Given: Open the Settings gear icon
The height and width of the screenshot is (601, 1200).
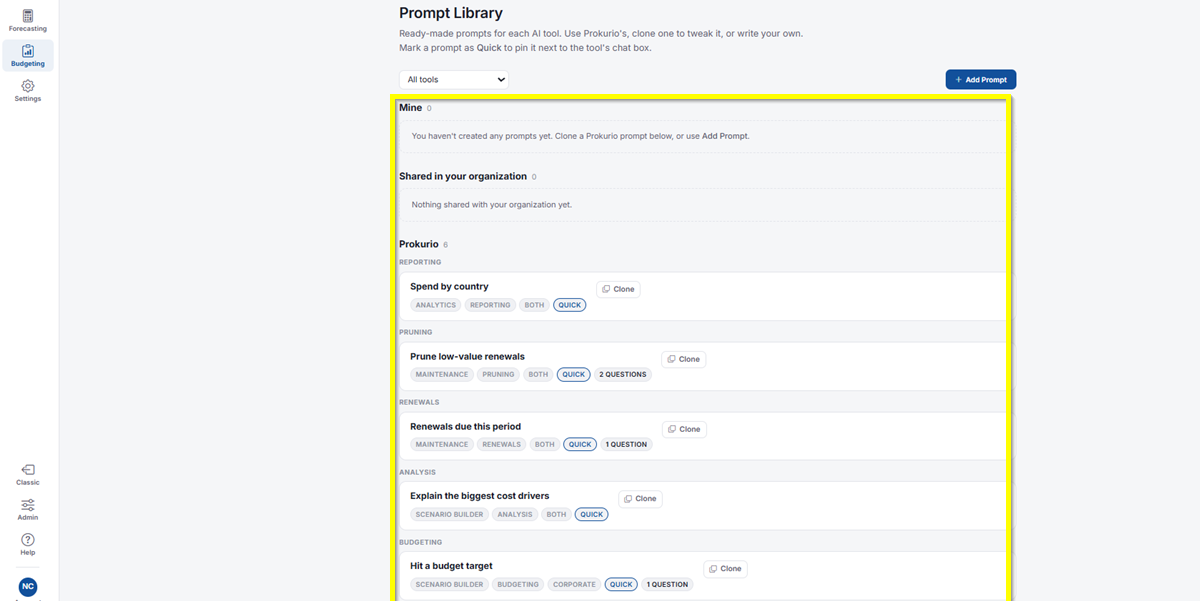Looking at the screenshot, I should pos(28,90).
